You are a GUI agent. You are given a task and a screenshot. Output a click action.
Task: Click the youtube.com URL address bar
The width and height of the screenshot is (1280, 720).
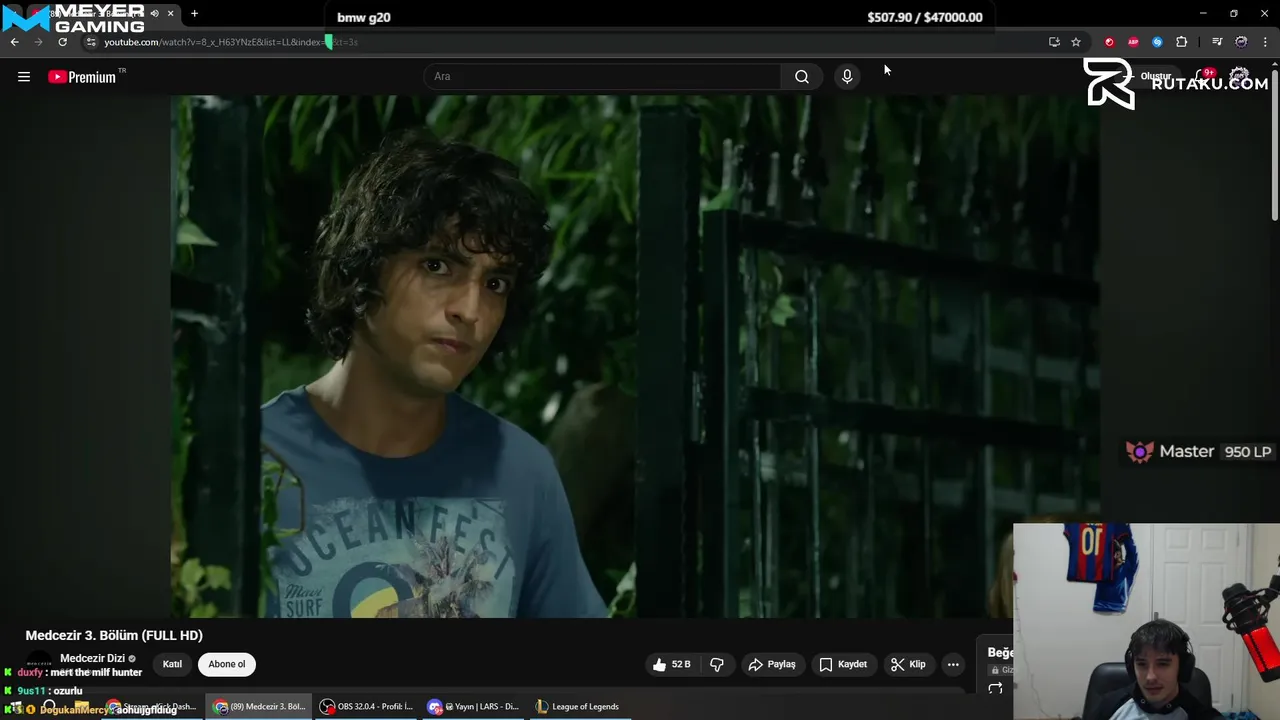(560, 42)
